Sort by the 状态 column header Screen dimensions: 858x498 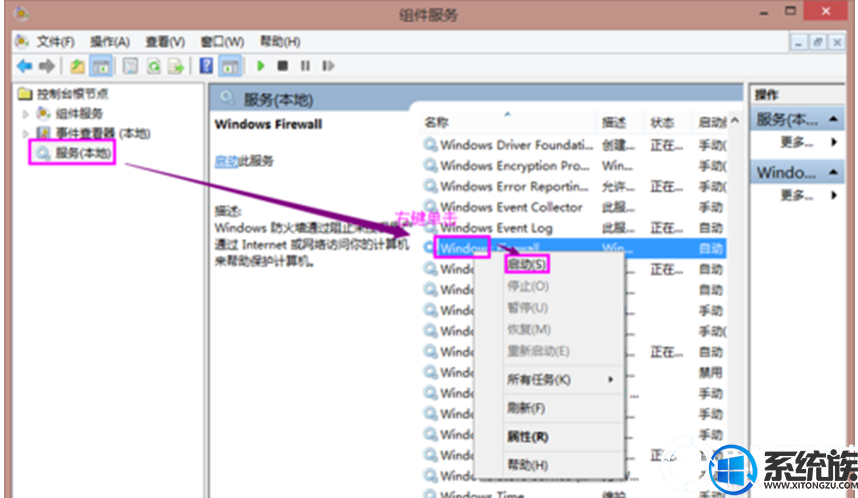(x=662, y=122)
